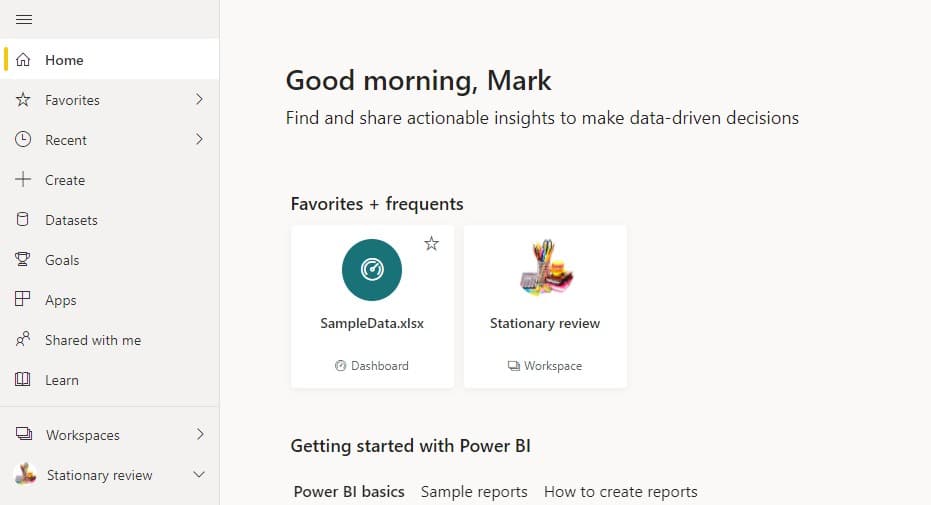Collapse Stationary review workspace dropdown arrow
931x505 pixels.
click(x=200, y=475)
